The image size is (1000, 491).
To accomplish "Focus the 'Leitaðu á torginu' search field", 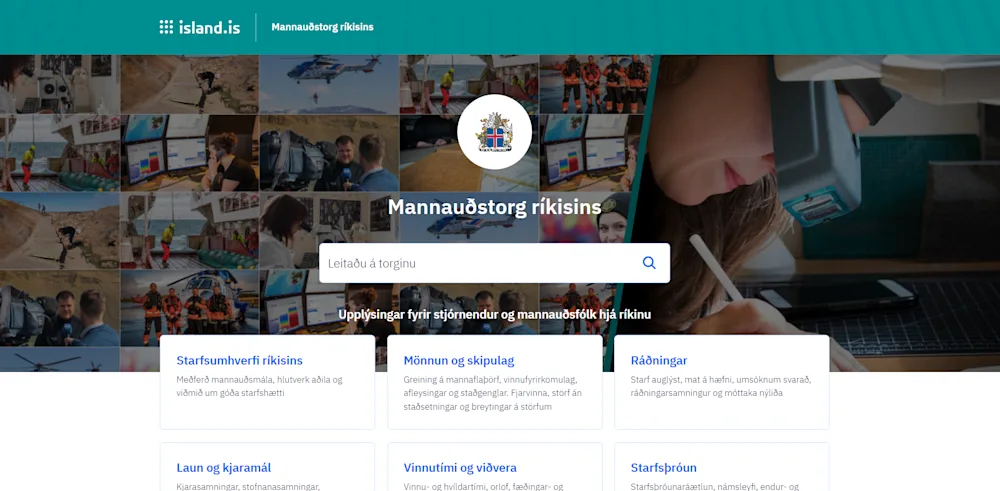I will pyautogui.click(x=494, y=263).
